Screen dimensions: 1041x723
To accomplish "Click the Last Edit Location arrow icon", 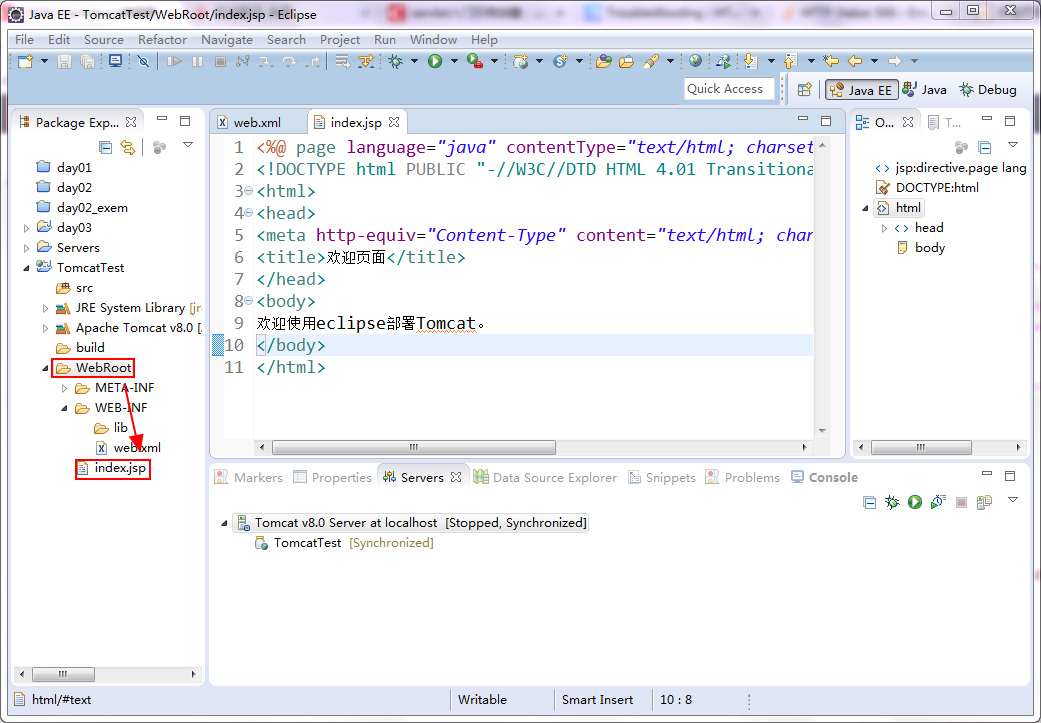I will pyautogui.click(x=831, y=61).
